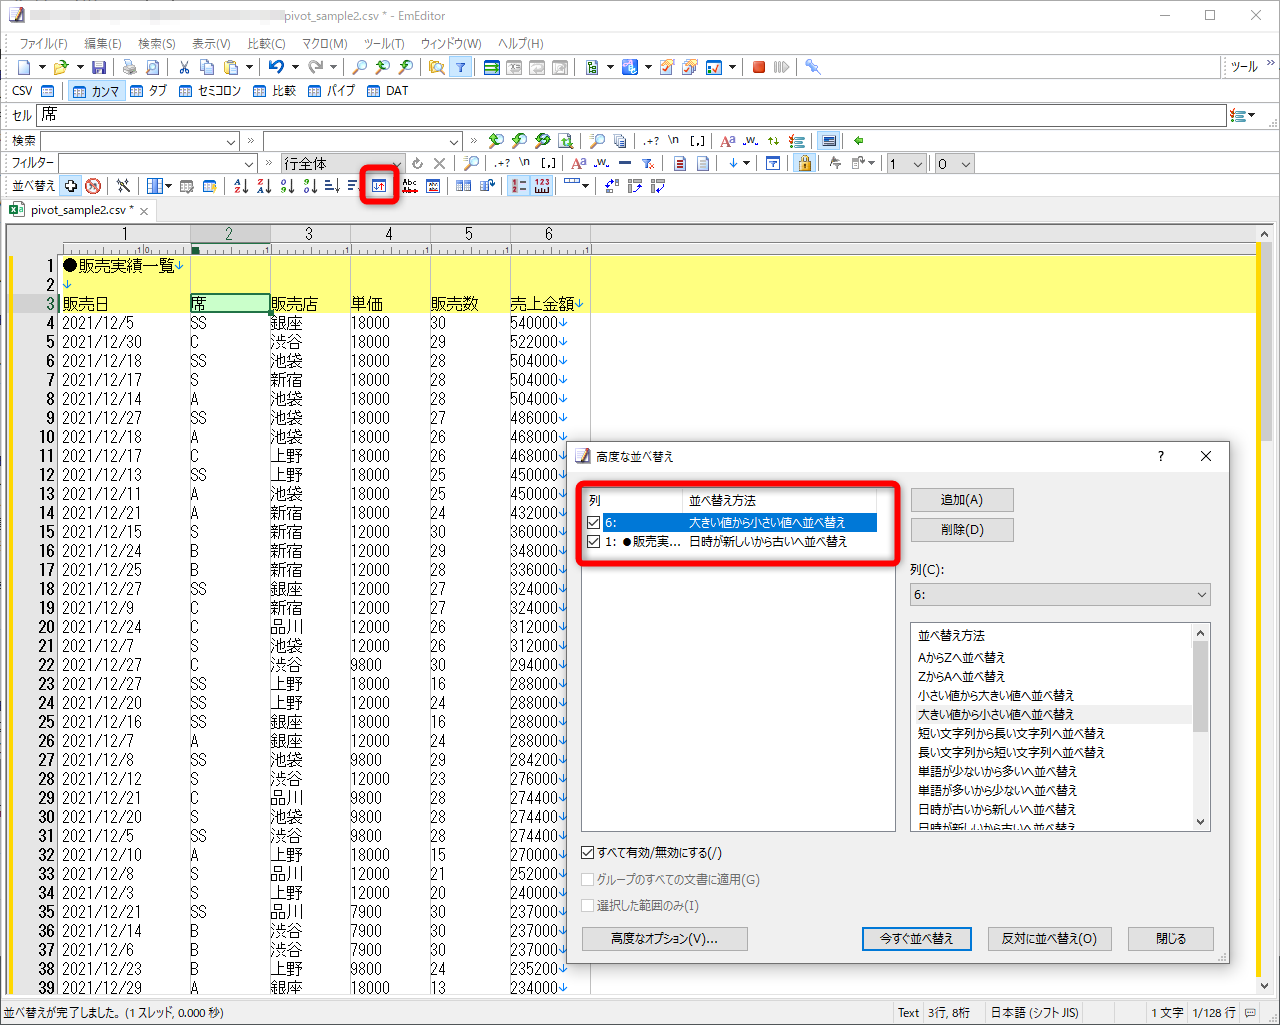The width and height of the screenshot is (1280, 1025).
Task: Switch to the pivot_sample2.csv document tab
Action: pyautogui.click(x=78, y=210)
